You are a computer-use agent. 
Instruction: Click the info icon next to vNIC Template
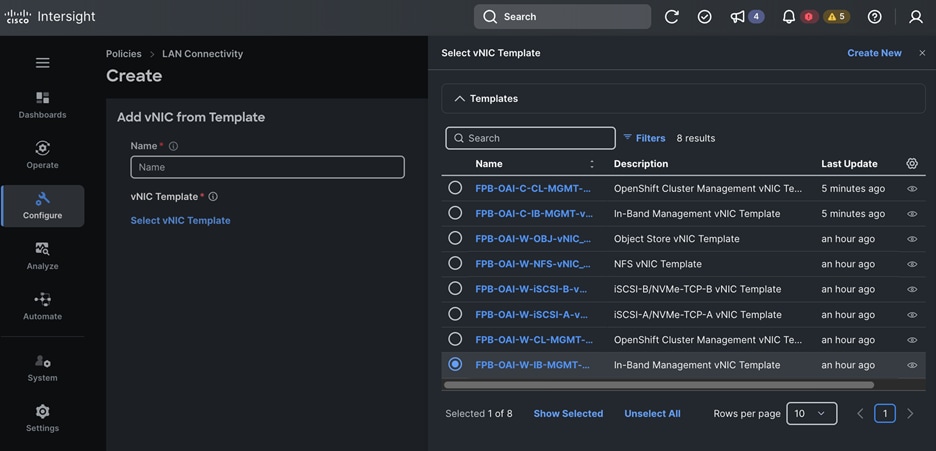[x=213, y=196]
